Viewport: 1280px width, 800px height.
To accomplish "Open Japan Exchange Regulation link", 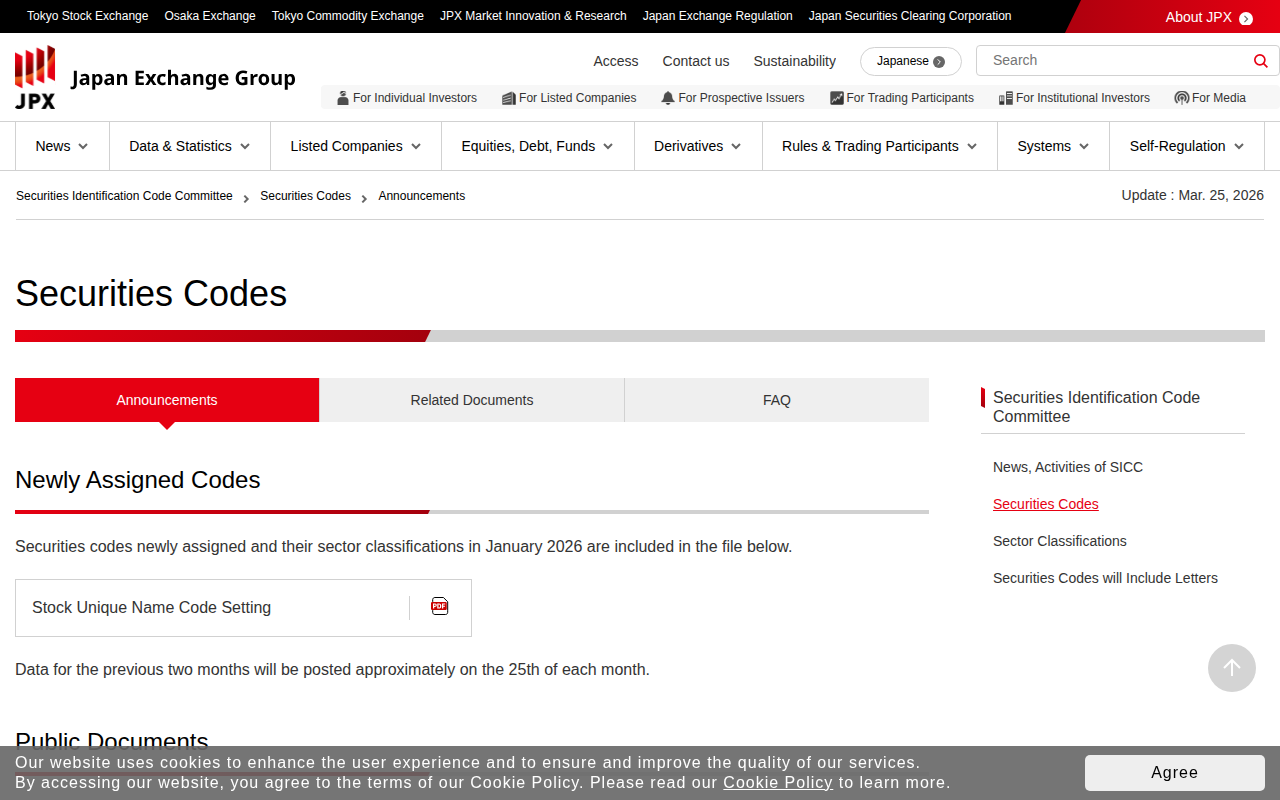I will tap(718, 16).
